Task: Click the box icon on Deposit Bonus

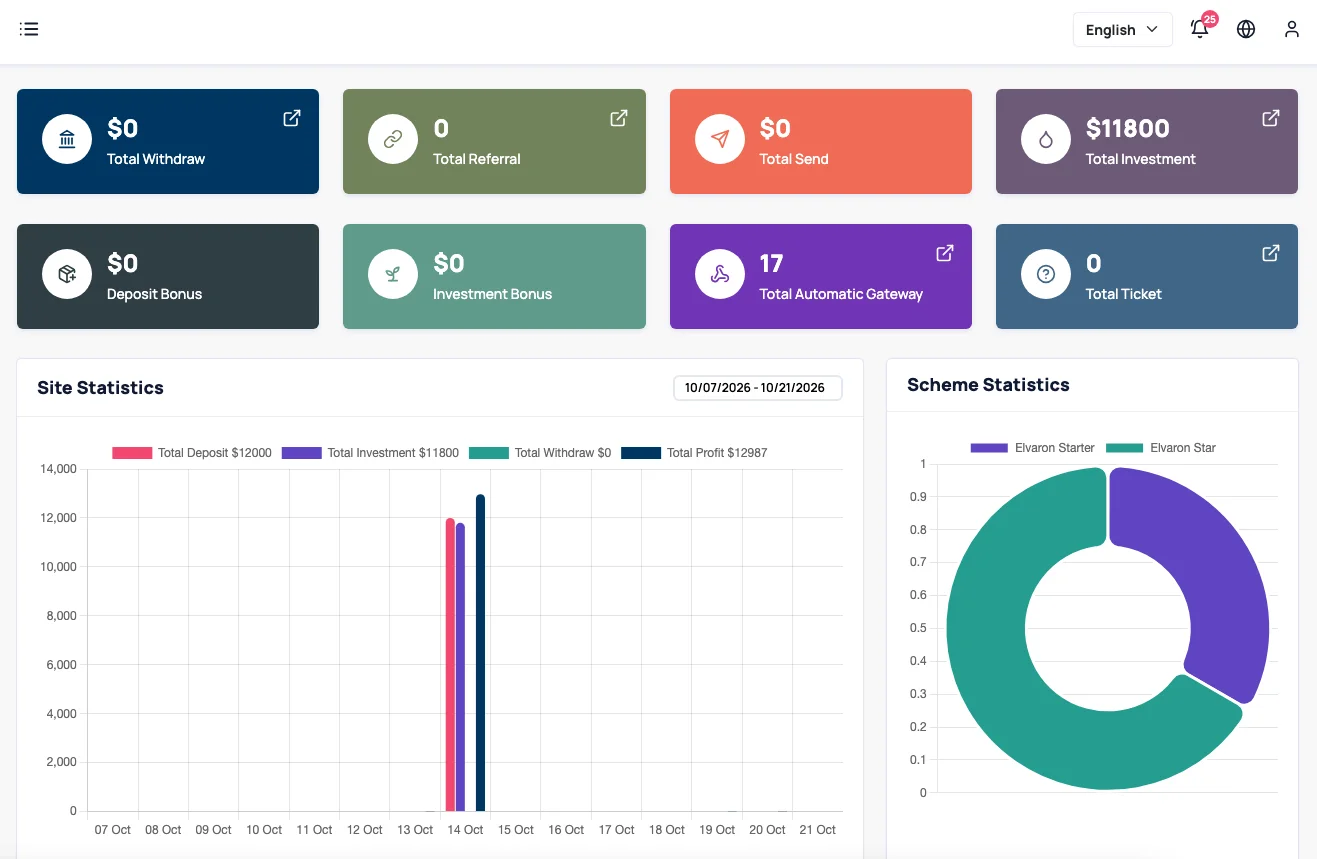Action: point(67,274)
